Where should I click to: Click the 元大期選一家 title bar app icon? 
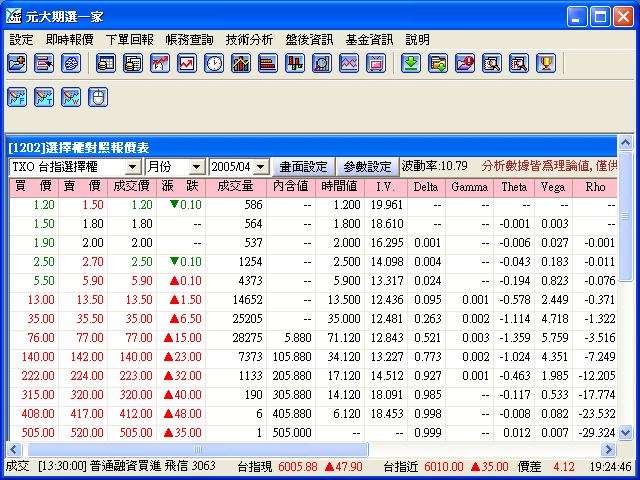click(x=14, y=16)
